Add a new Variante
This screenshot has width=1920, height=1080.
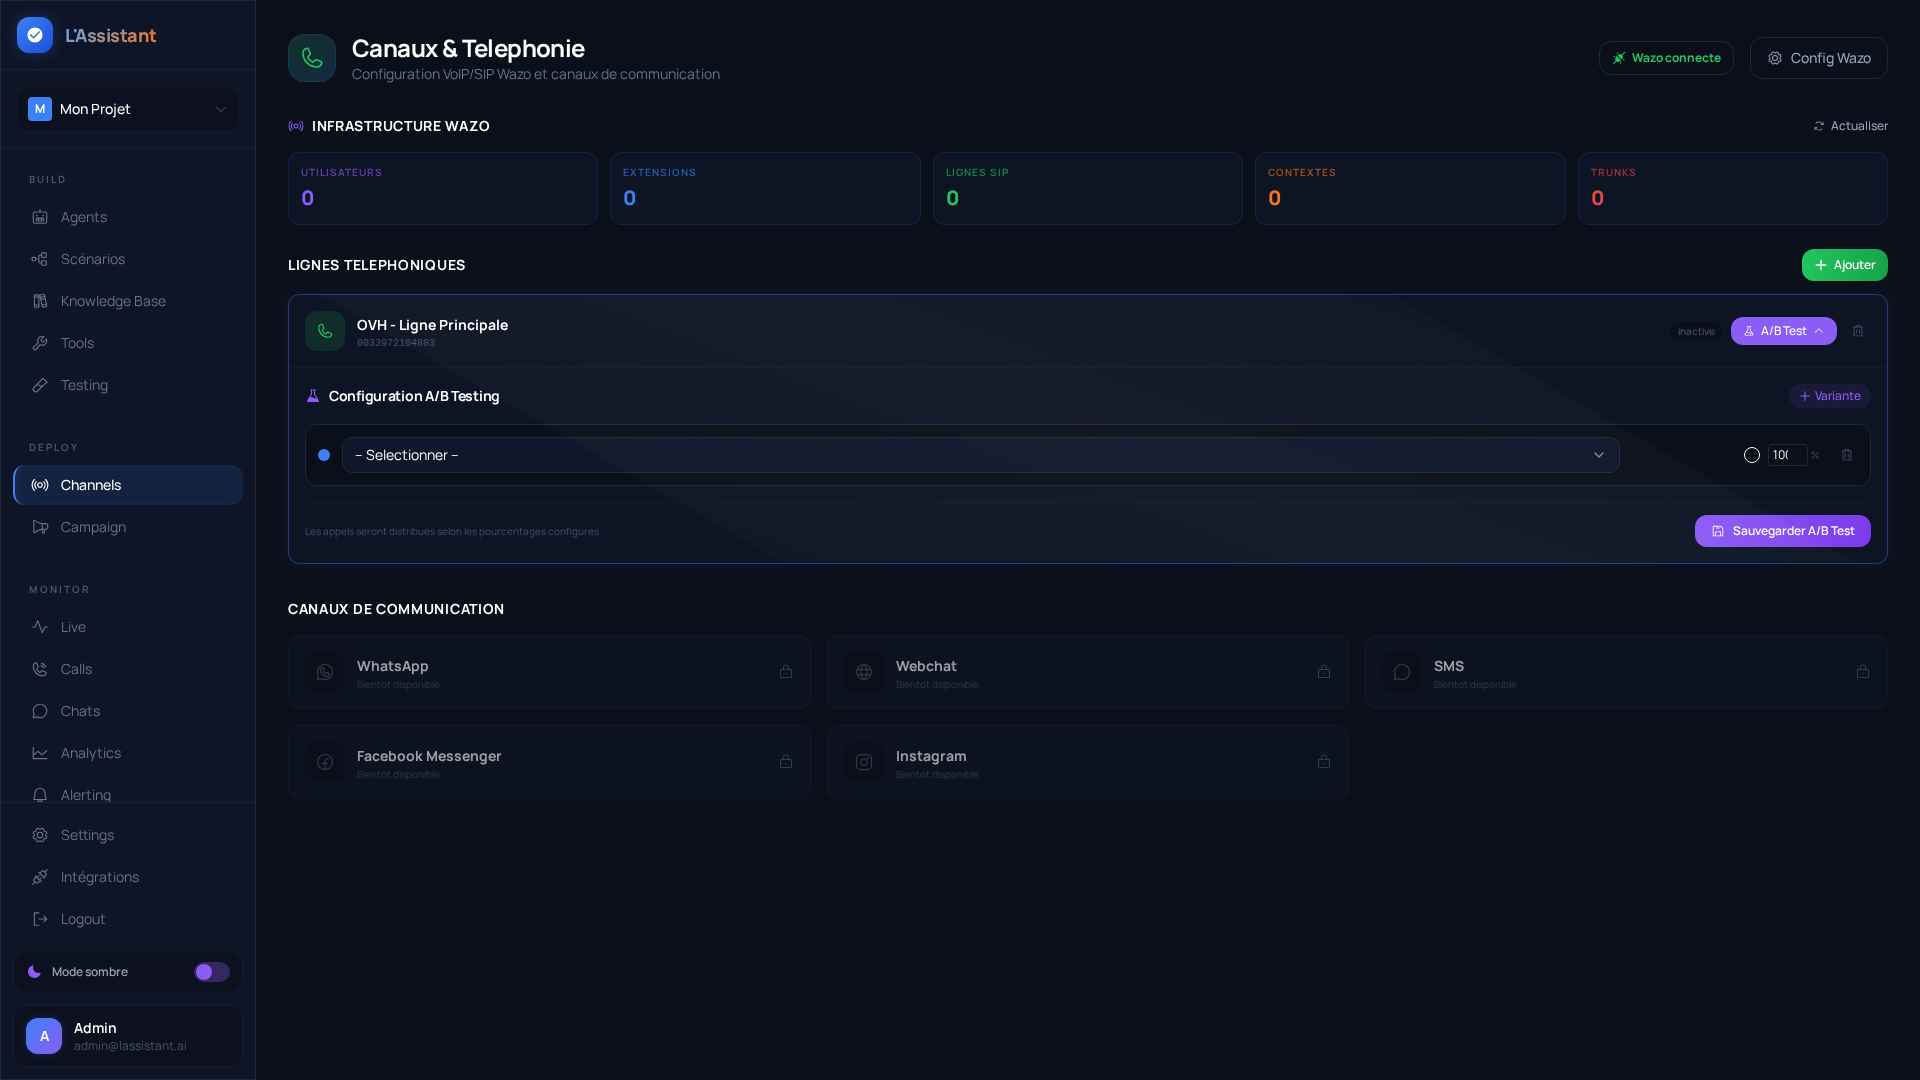(1829, 396)
